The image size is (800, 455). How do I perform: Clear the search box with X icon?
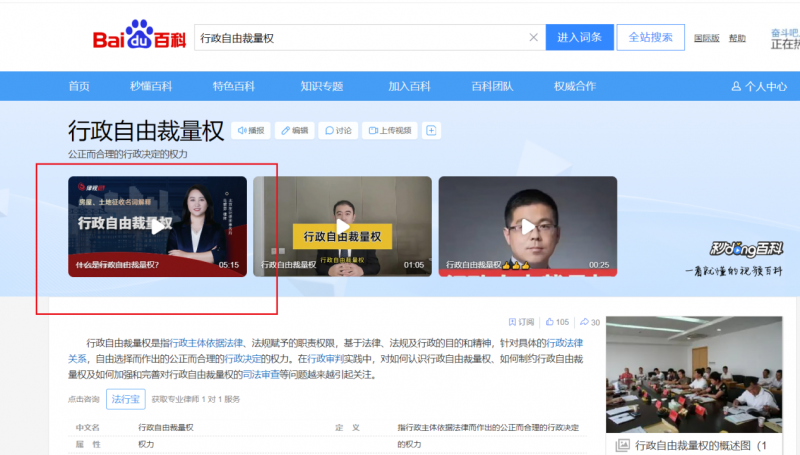click(x=533, y=38)
